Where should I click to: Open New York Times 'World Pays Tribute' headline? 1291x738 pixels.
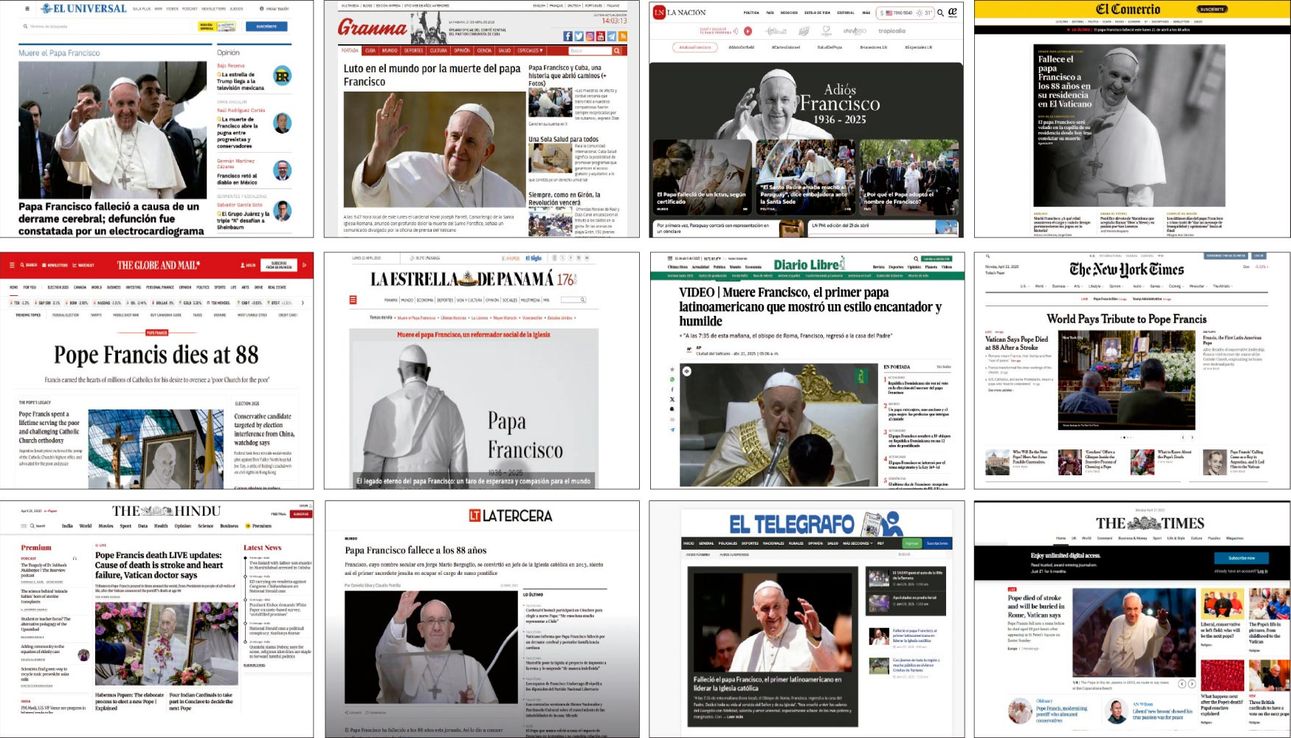point(1127,319)
